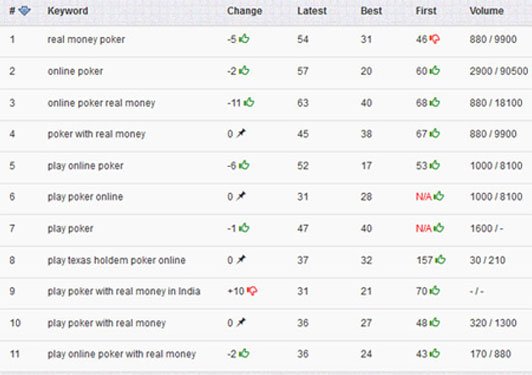Click pin icon for play texas holdem poker online
This screenshot has height=375, width=532.
click(x=241, y=260)
